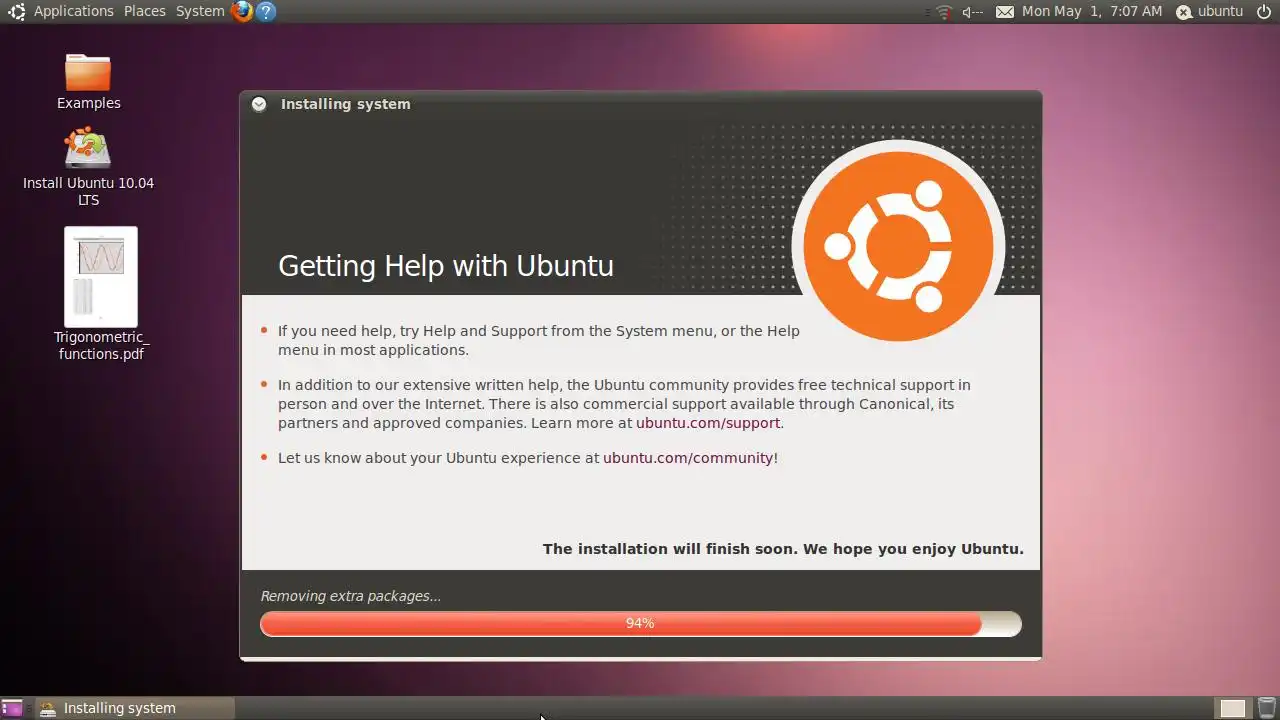Select the Examples folder on desktop
1280x720 pixels.
88,82
